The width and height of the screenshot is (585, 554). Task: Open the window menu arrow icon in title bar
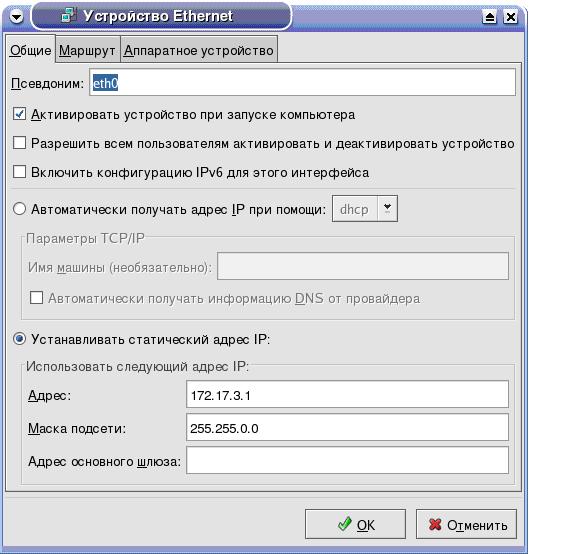point(16,17)
